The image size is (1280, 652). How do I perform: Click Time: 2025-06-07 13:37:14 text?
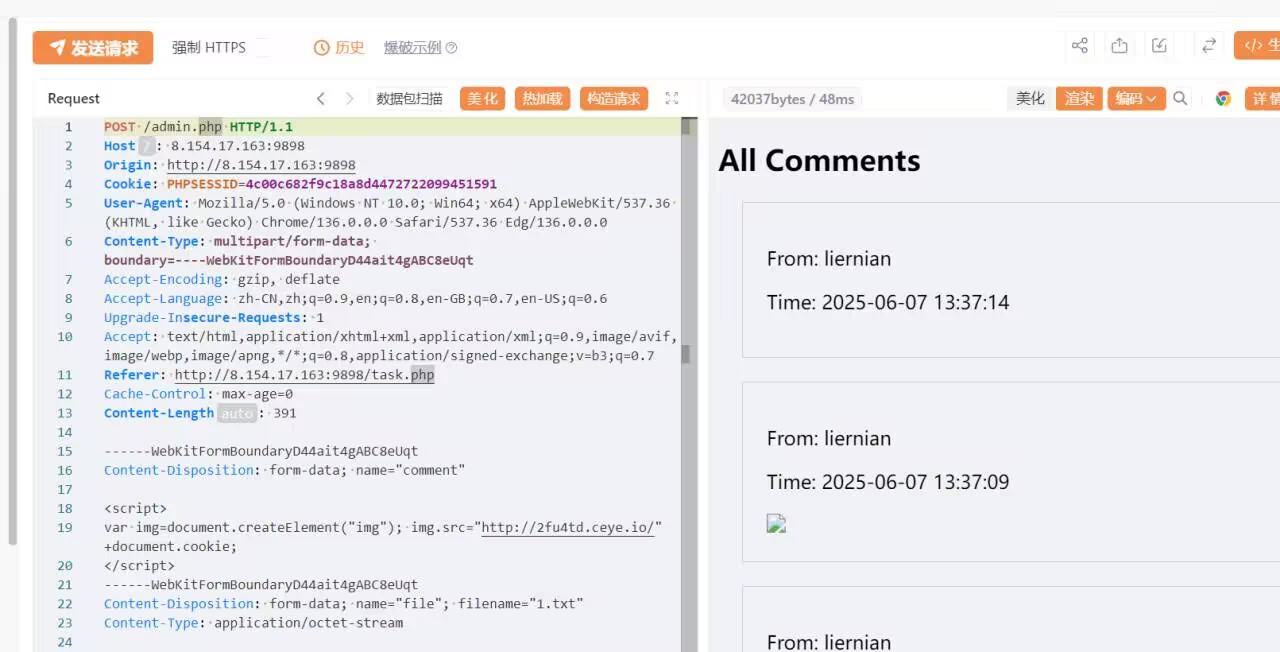pos(888,302)
